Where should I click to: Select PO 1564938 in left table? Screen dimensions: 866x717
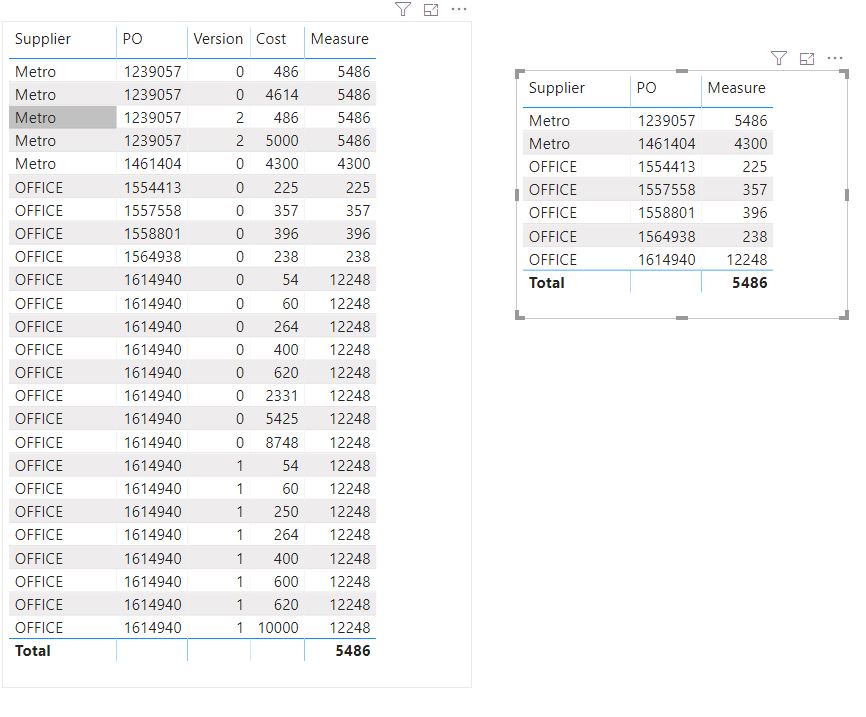(x=152, y=257)
